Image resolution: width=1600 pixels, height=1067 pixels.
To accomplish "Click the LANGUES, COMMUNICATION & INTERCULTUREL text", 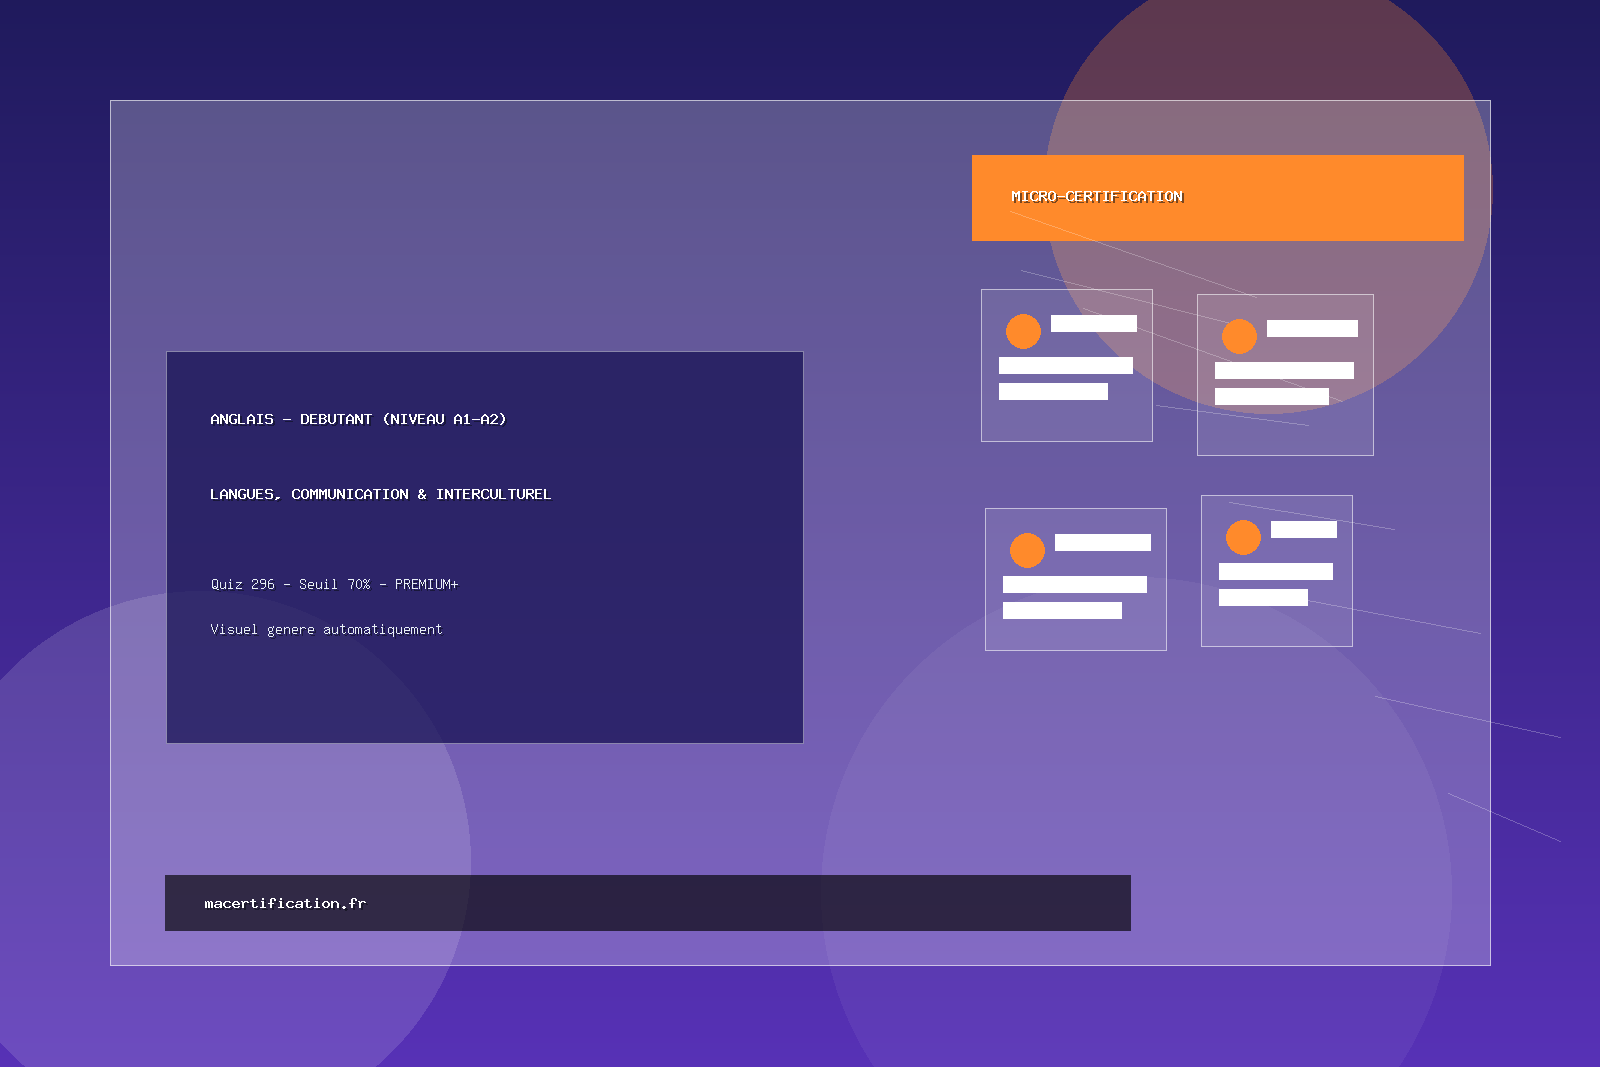I will tap(380, 494).
